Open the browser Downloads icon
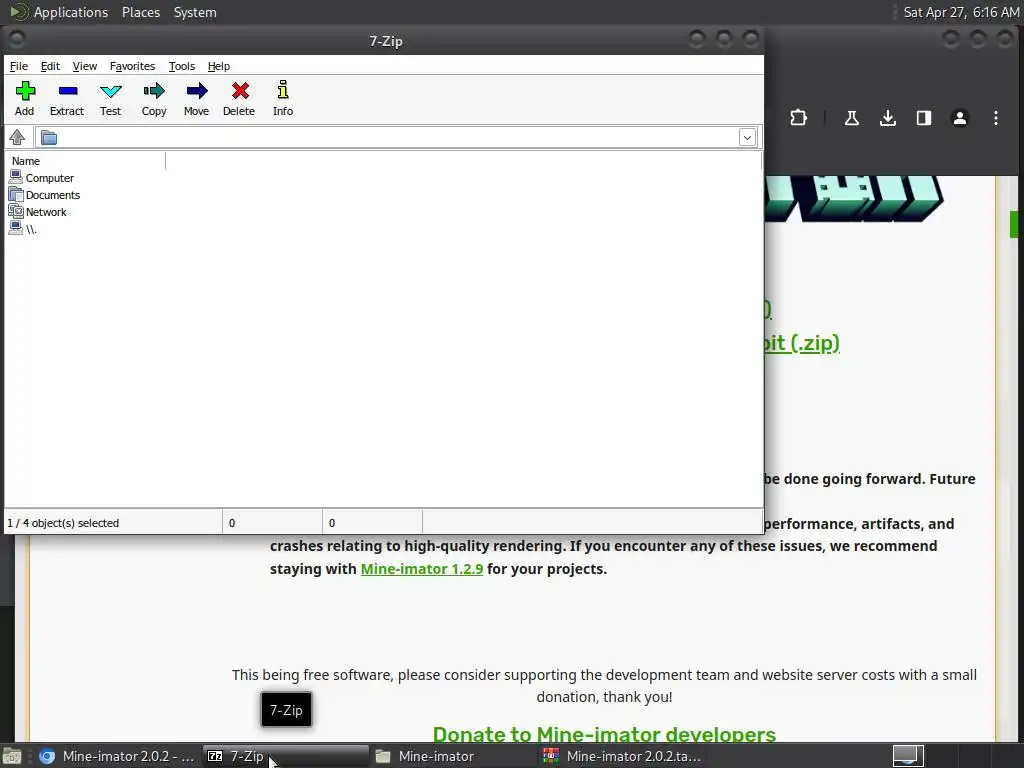Screen dimensions: 1024x768 pyautogui.click(x=888, y=118)
